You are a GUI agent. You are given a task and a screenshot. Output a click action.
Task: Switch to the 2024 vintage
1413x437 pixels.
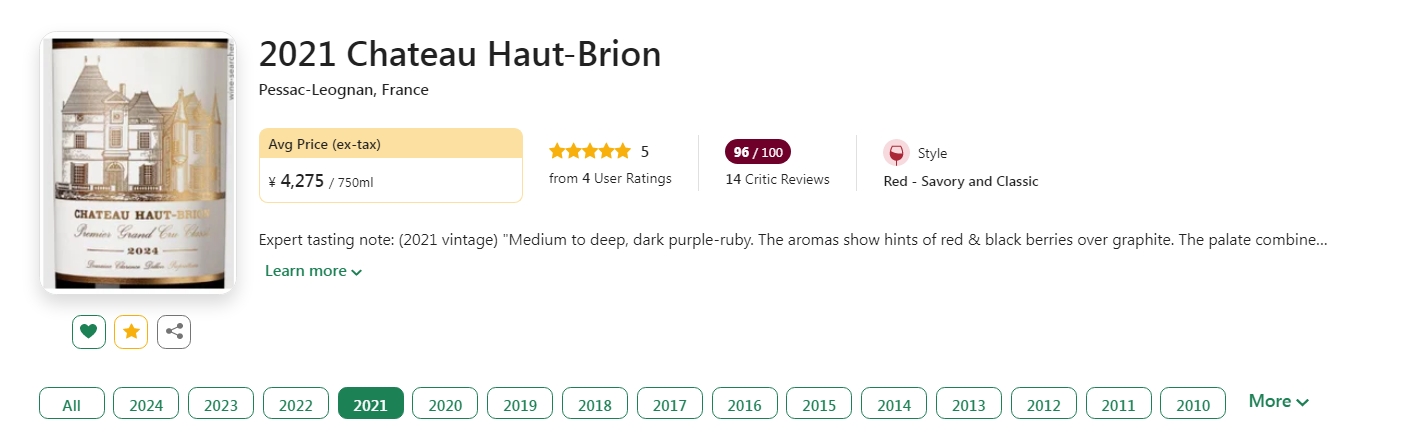click(146, 404)
